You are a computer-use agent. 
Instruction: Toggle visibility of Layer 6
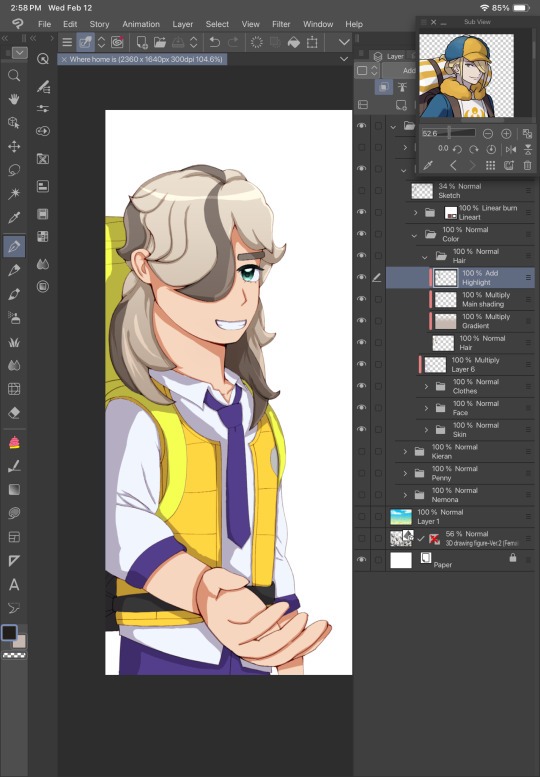[362, 364]
